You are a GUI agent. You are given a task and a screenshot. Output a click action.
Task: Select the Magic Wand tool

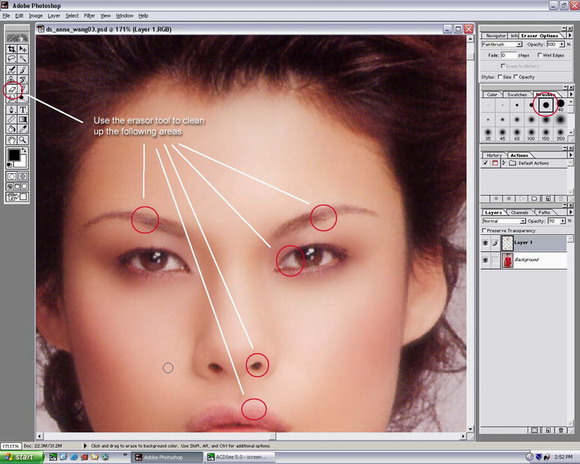coord(23,58)
